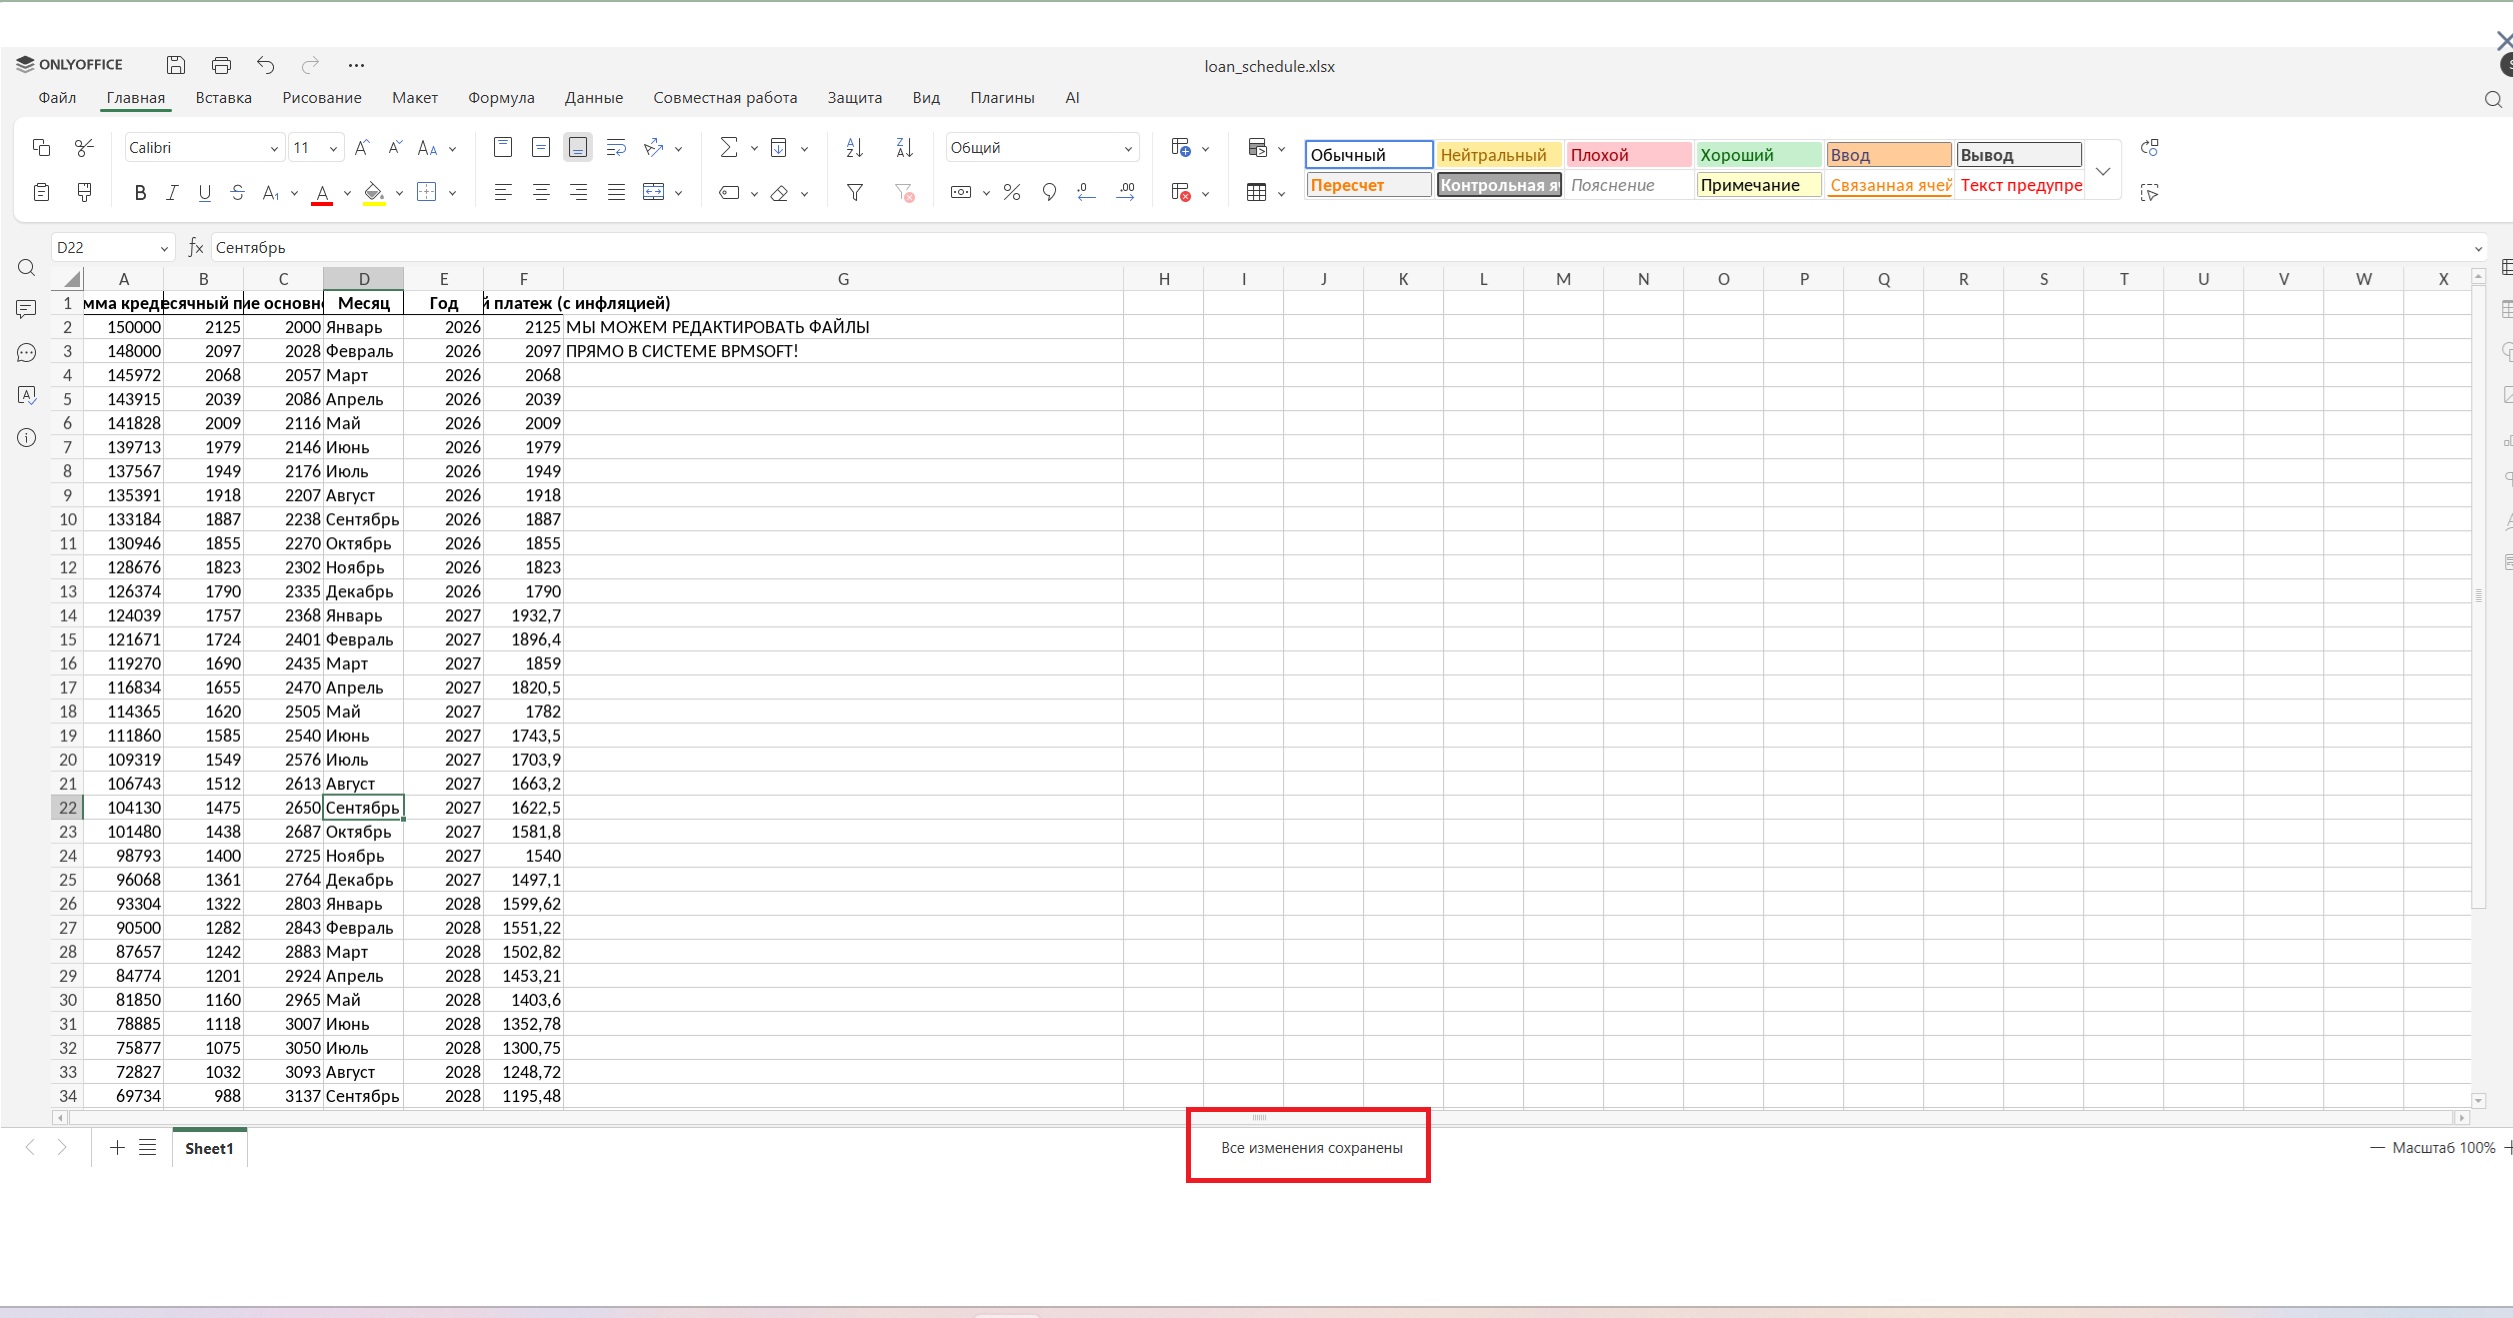Screen dimensions: 2513x1318
Task: Apply percent style to selection
Action: click(1011, 192)
